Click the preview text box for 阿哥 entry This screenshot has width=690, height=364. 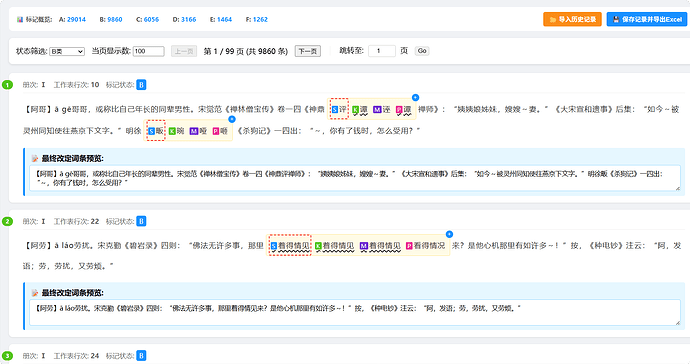coord(355,178)
